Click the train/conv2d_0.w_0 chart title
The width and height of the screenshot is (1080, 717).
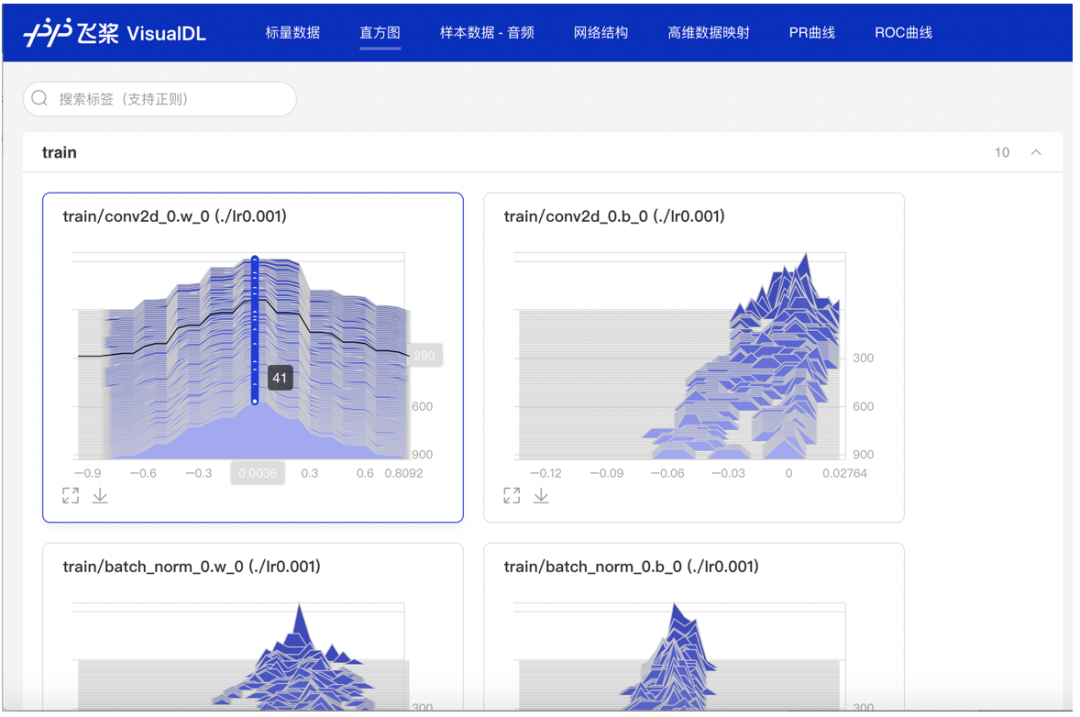[x=174, y=216]
